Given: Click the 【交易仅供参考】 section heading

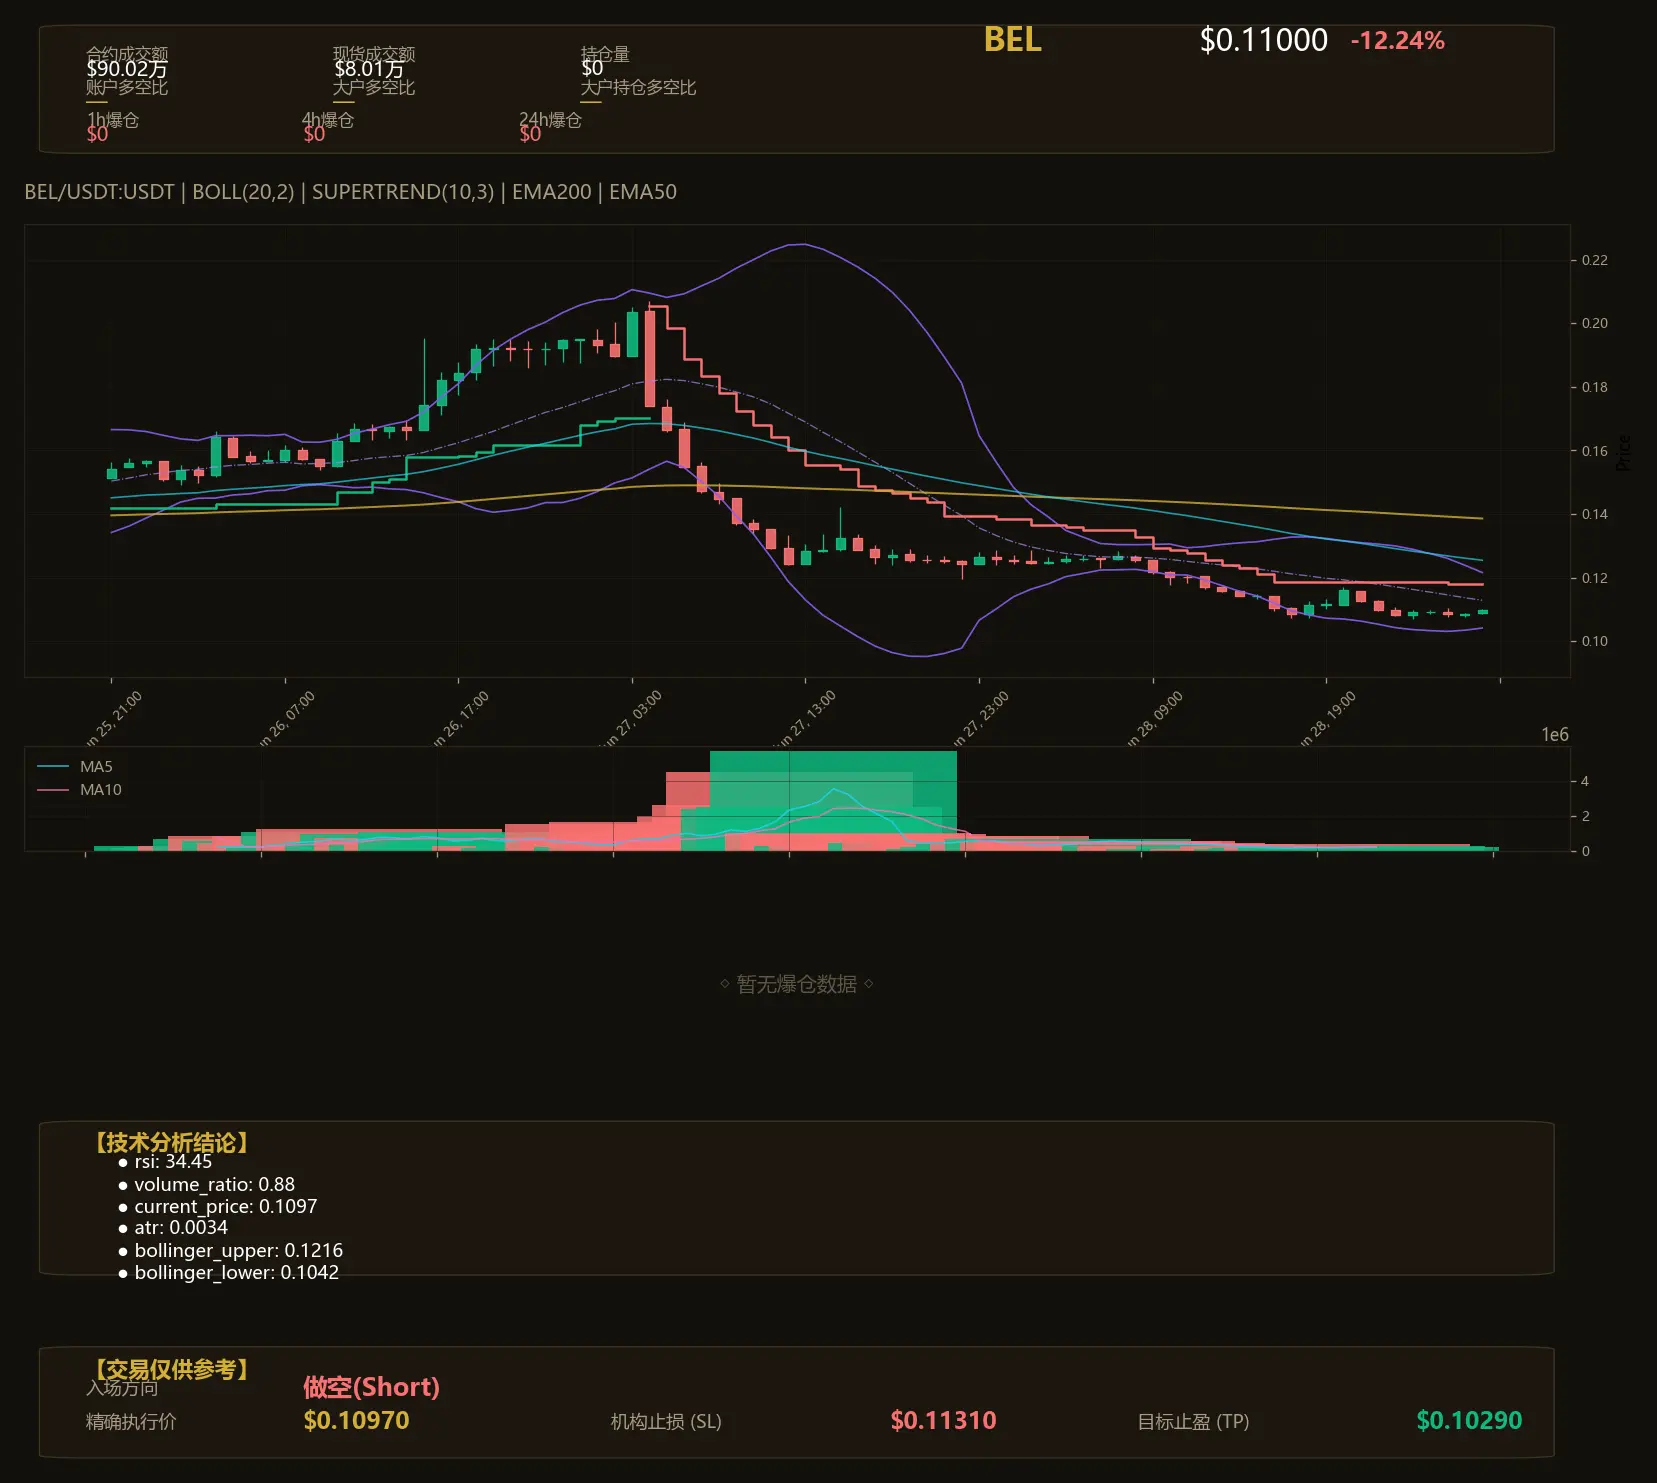Looking at the screenshot, I should 171,1369.
